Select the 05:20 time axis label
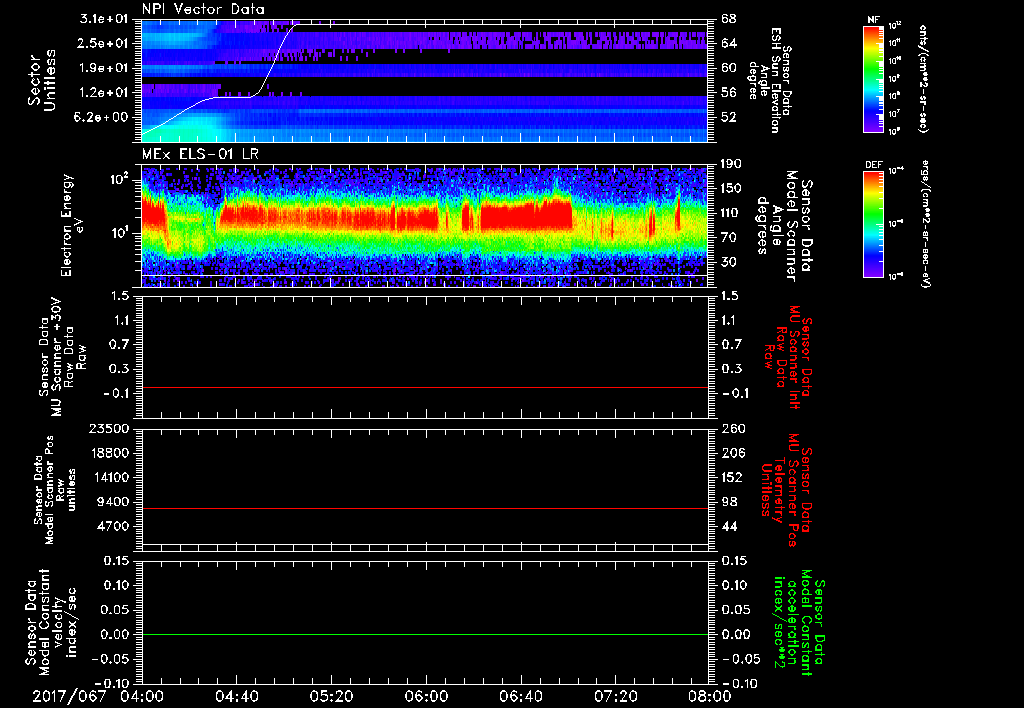1024x708 pixels. click(331, 696)
